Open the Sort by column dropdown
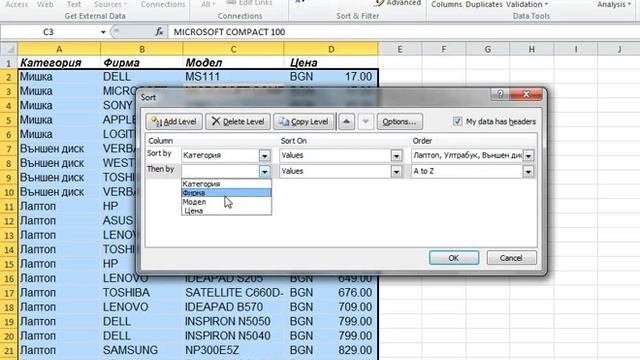This screenshot has height=360, width=640. tap(264, 156)
